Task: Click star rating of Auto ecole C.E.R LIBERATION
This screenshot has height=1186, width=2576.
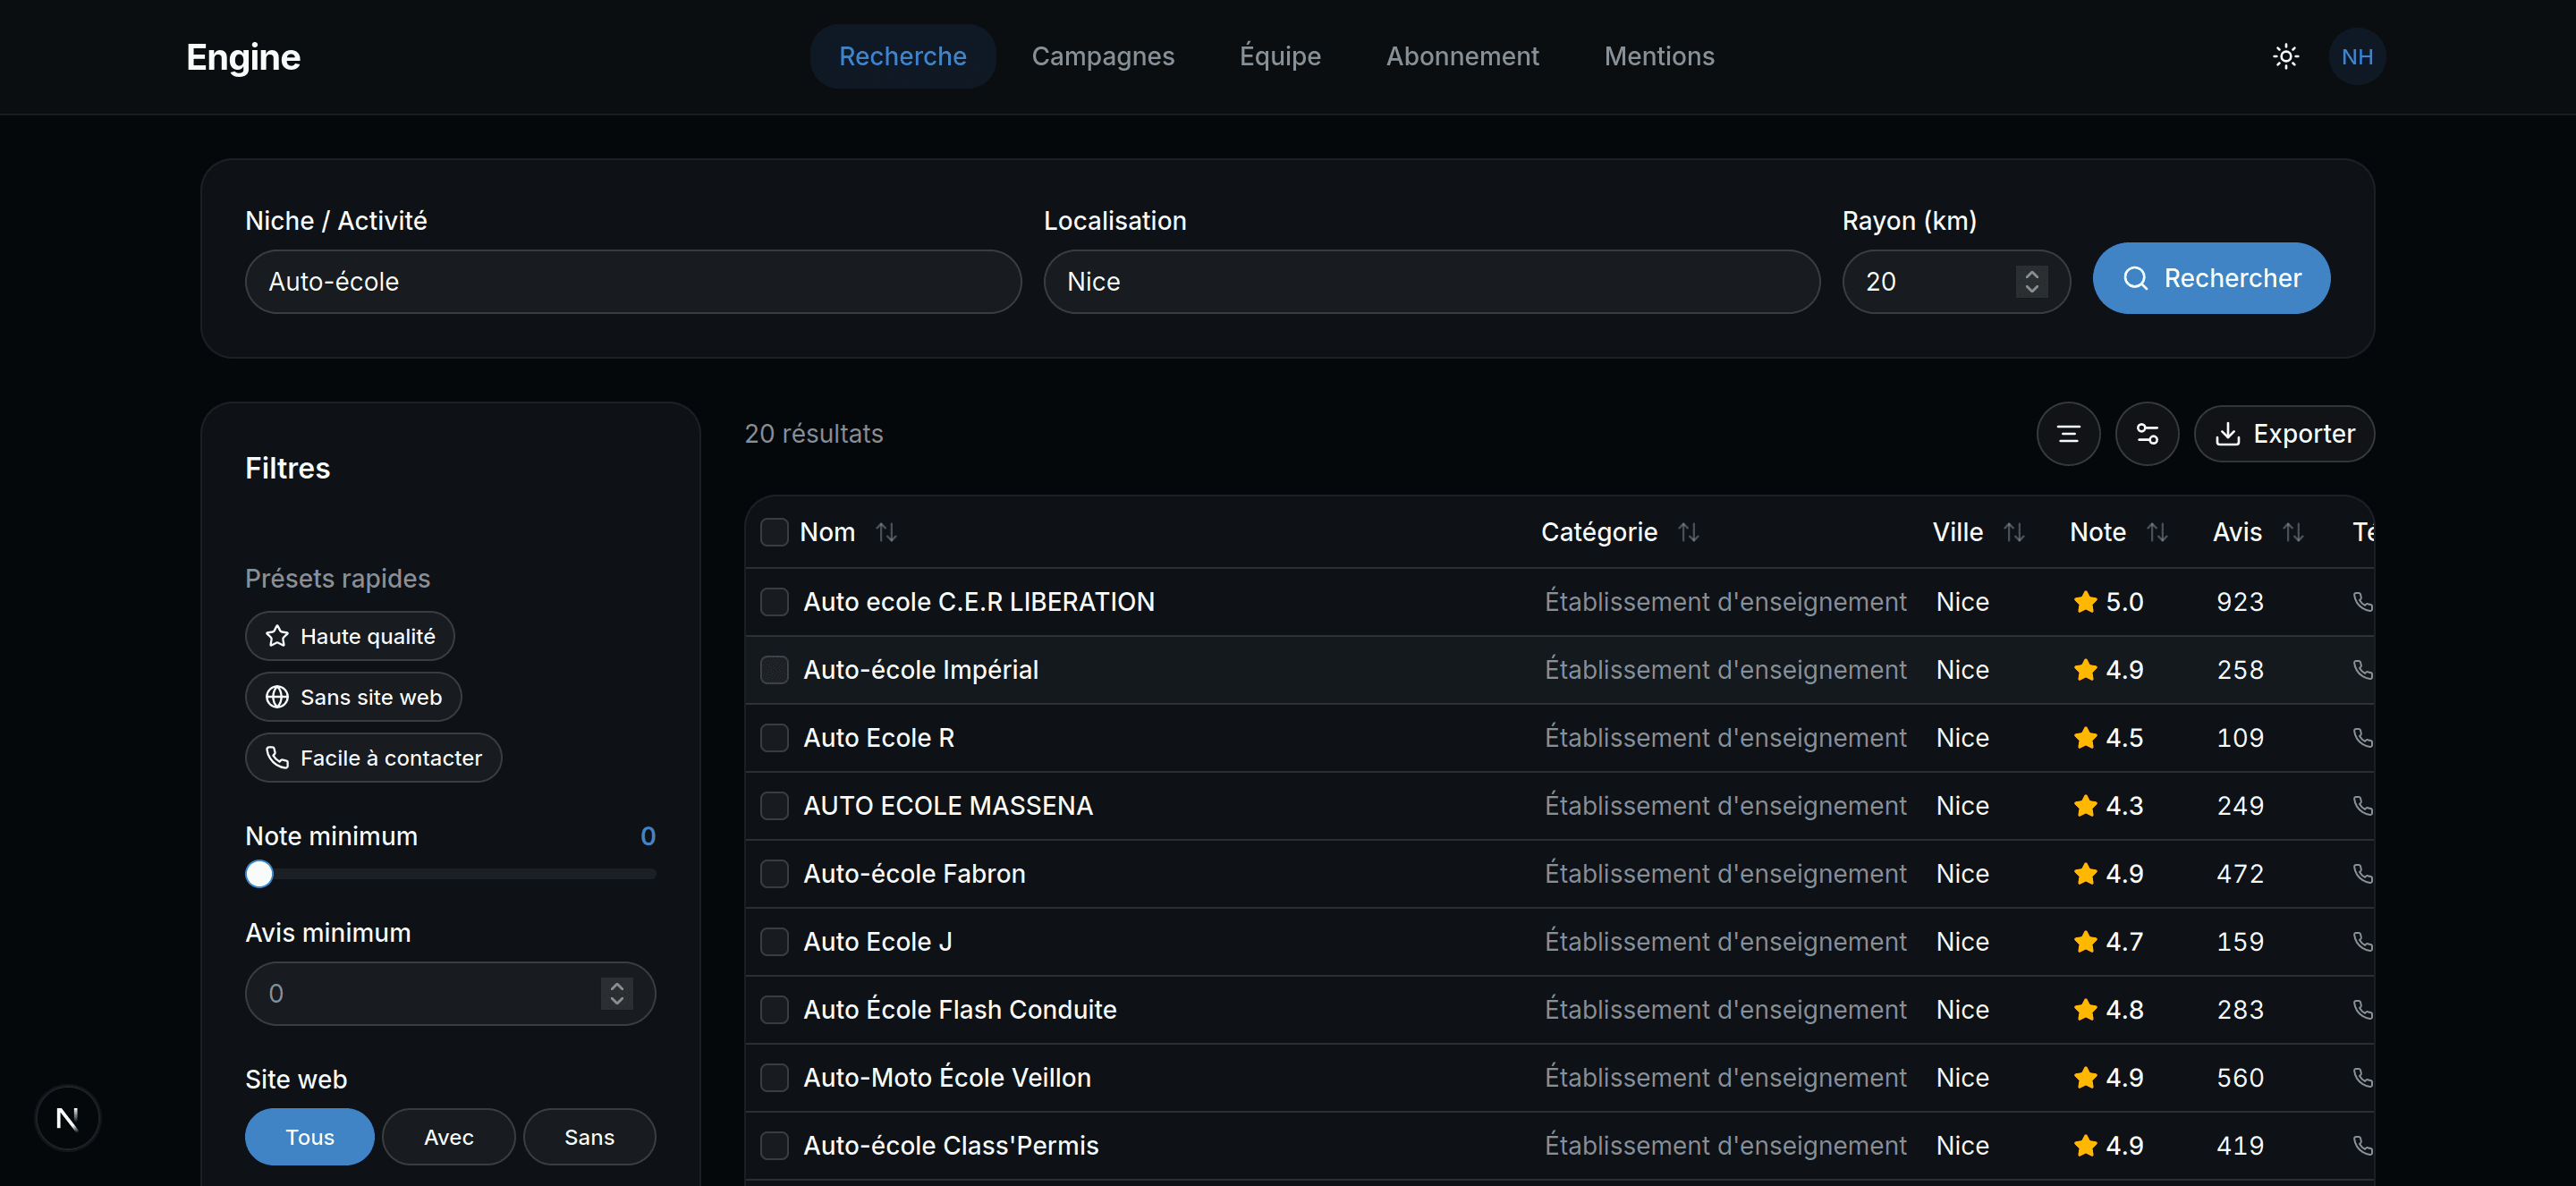Action: tap(2108, 601)
